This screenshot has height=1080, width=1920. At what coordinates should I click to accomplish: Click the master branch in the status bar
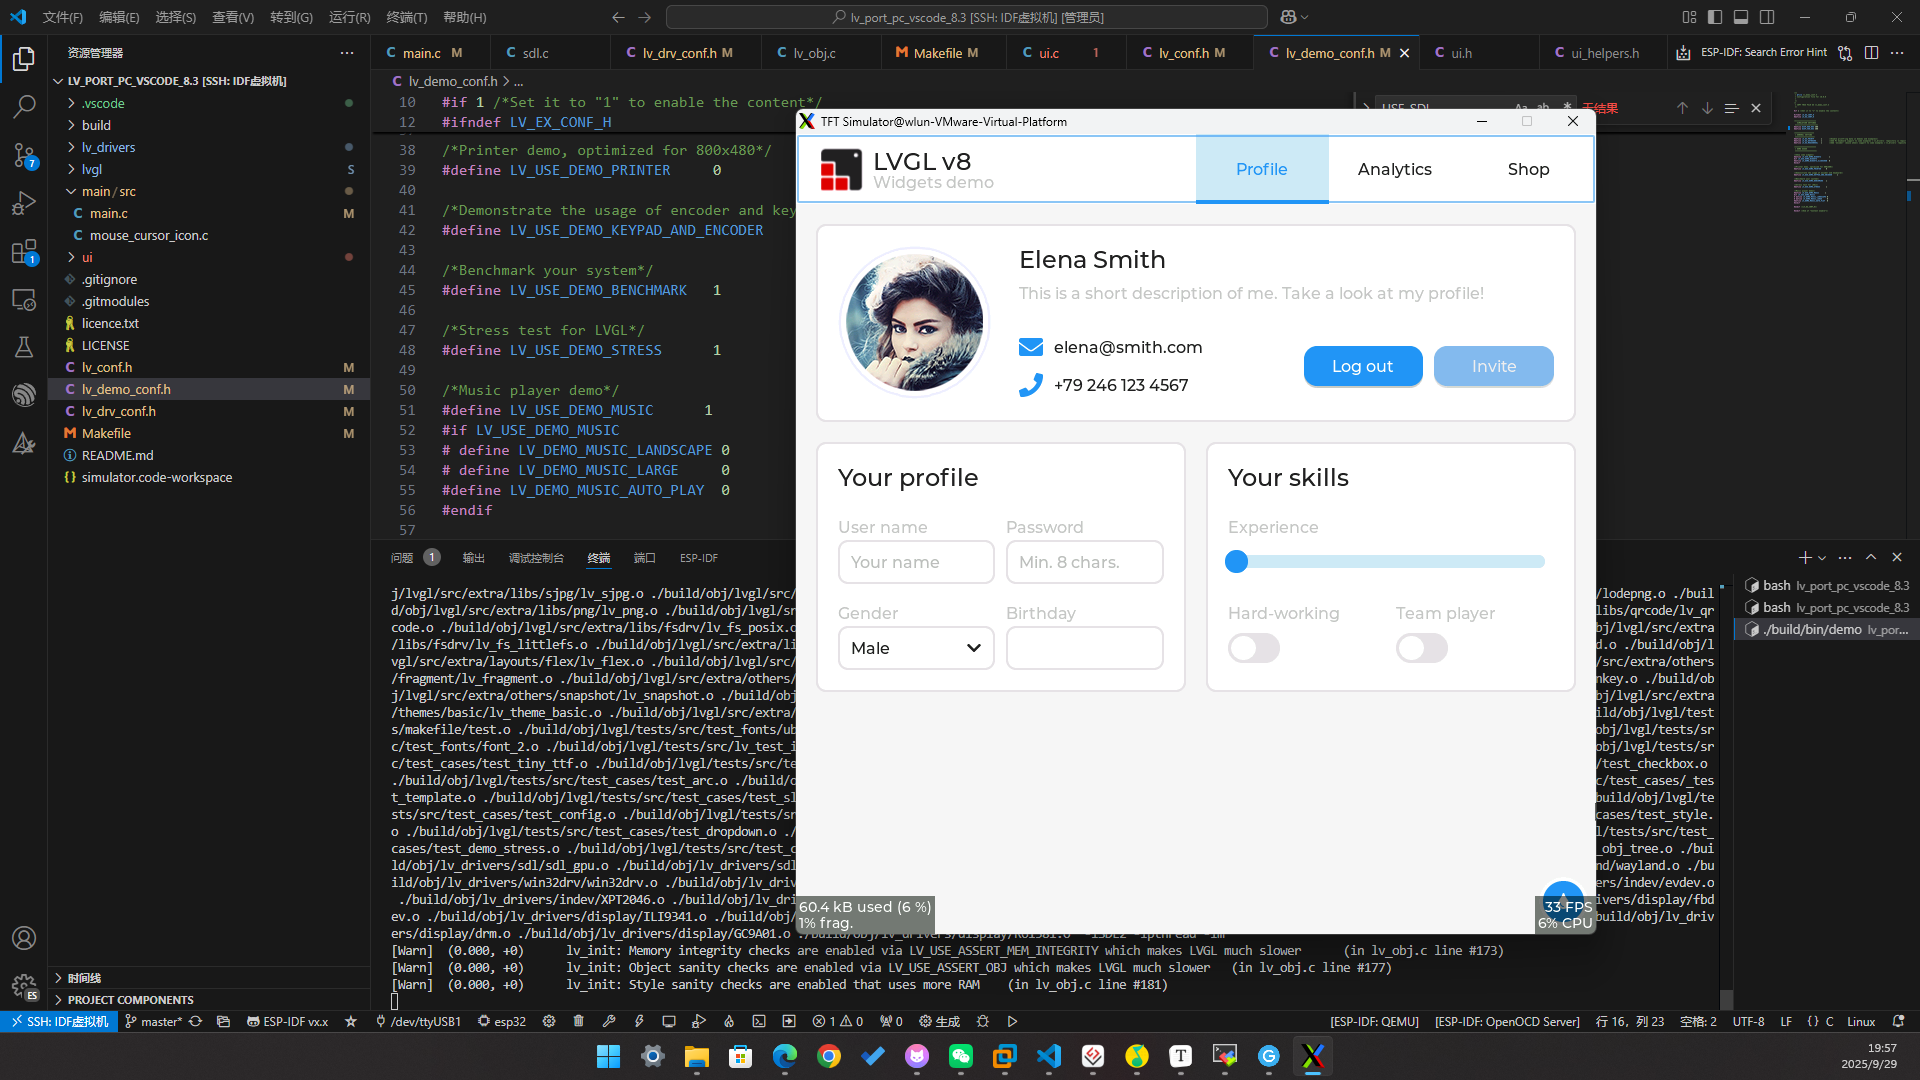(154, 1021)
